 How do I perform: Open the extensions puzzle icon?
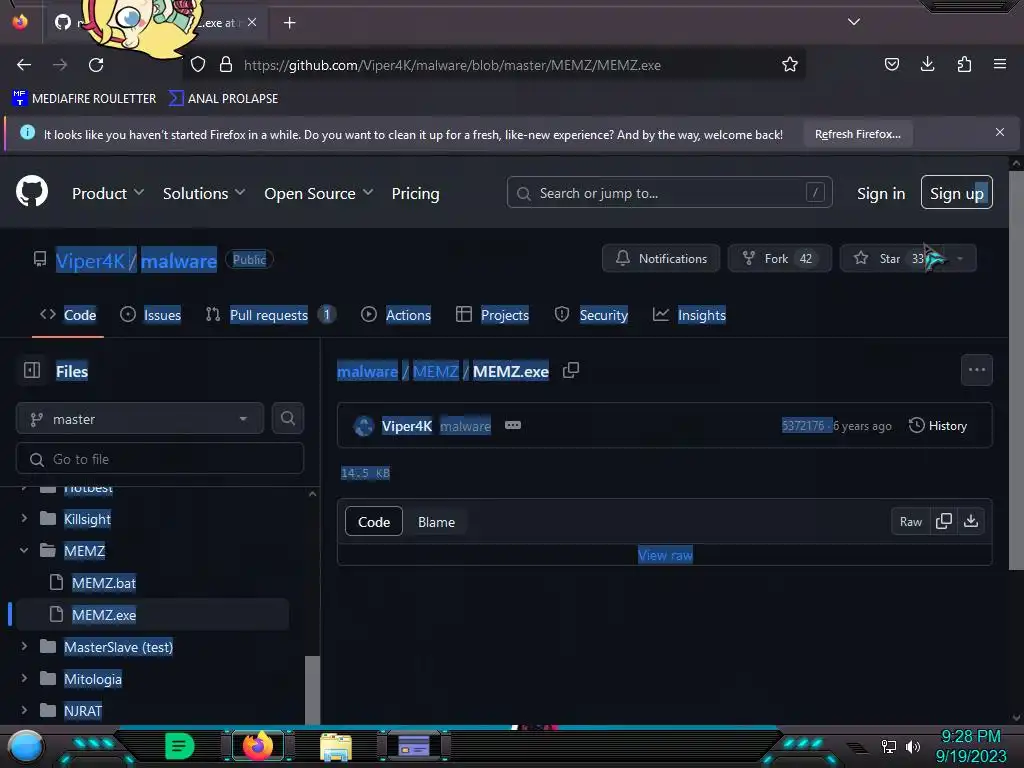964,65
